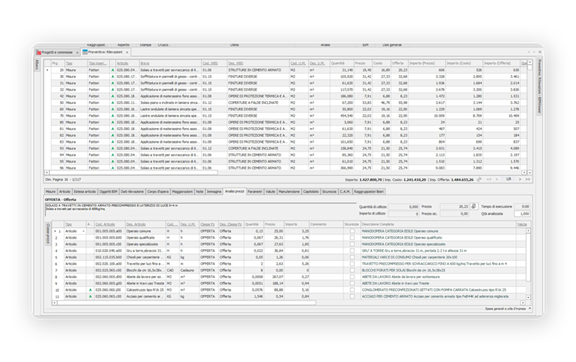This screenshot has height=362, width=576.
Task: Click green triangle icon in row Prg 70
Action: click(113, 115)
